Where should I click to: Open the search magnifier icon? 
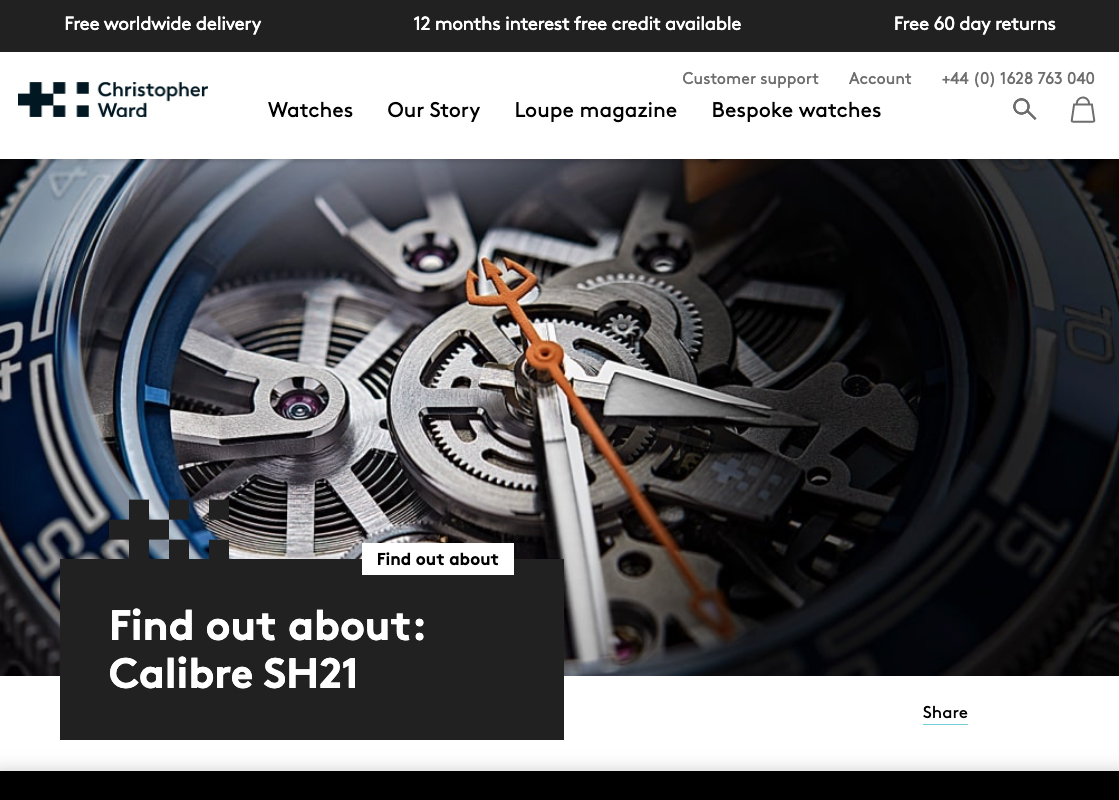[1024, 109]
